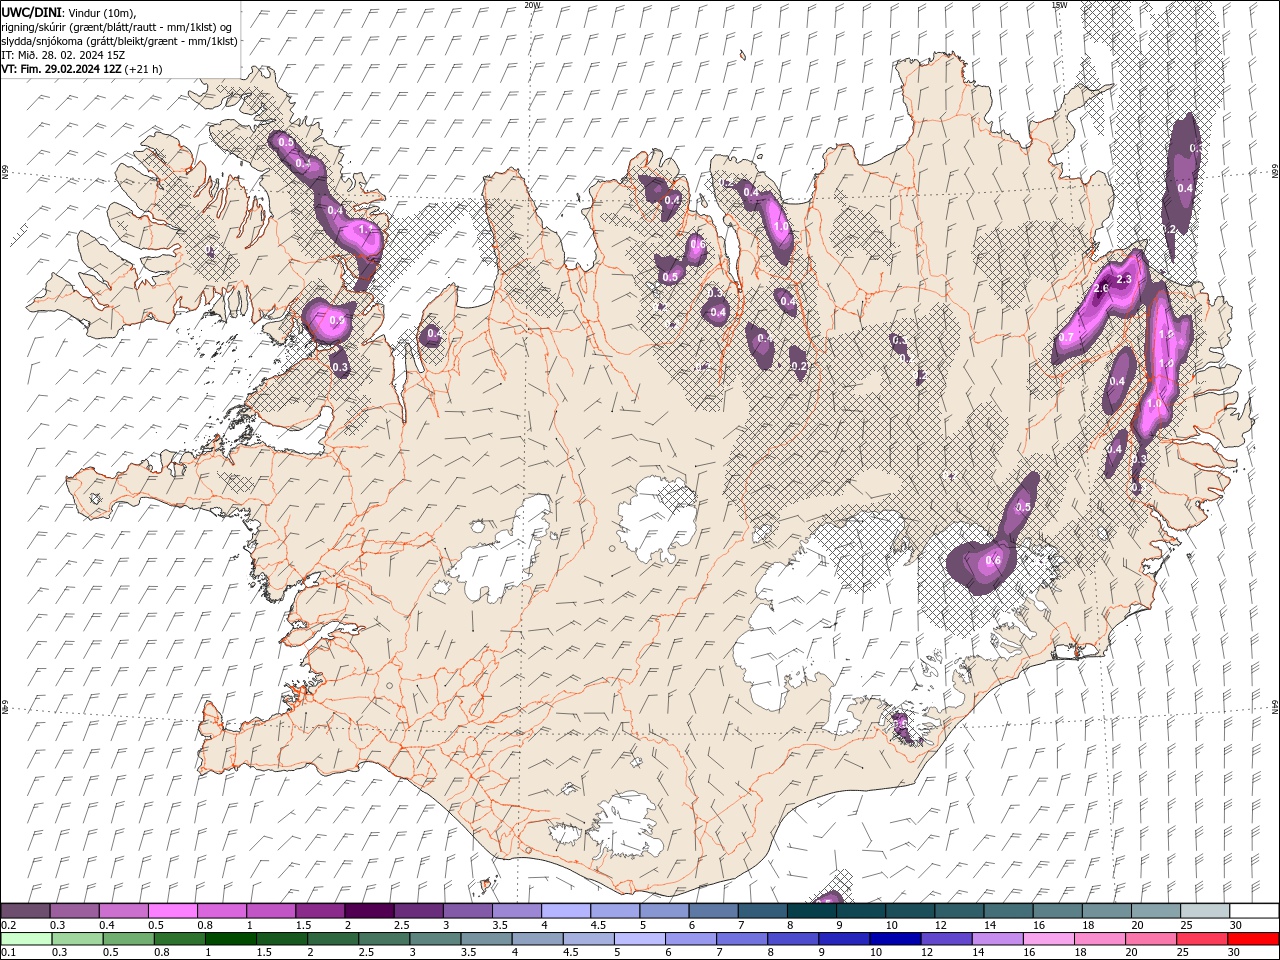Select 9 swatch in bottom legend row
Screen dimensions: 1280x960
click(x=843, y=939)
